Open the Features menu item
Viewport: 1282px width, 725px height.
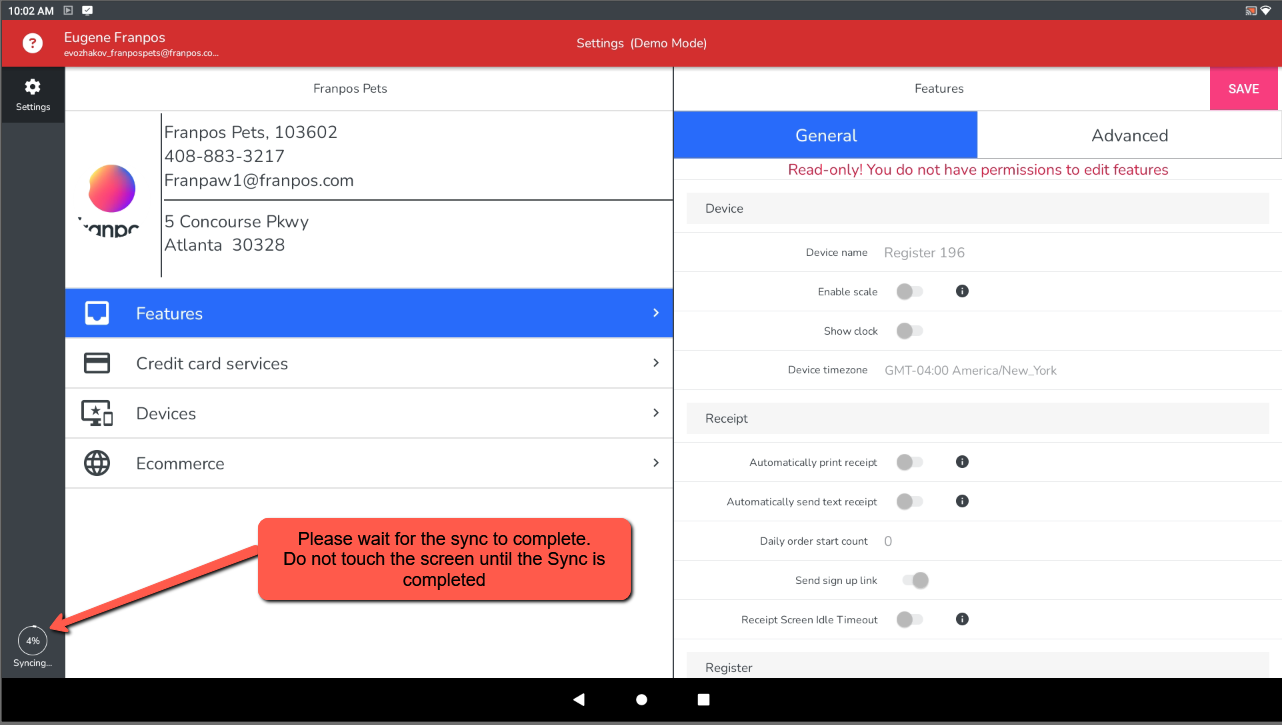click(369, 313)
